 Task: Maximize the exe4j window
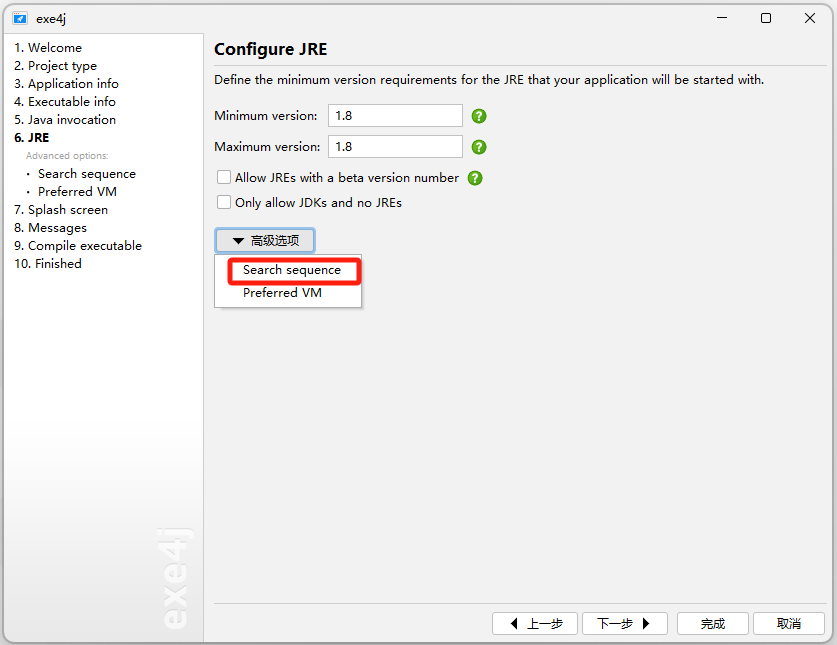coord(765,18)
